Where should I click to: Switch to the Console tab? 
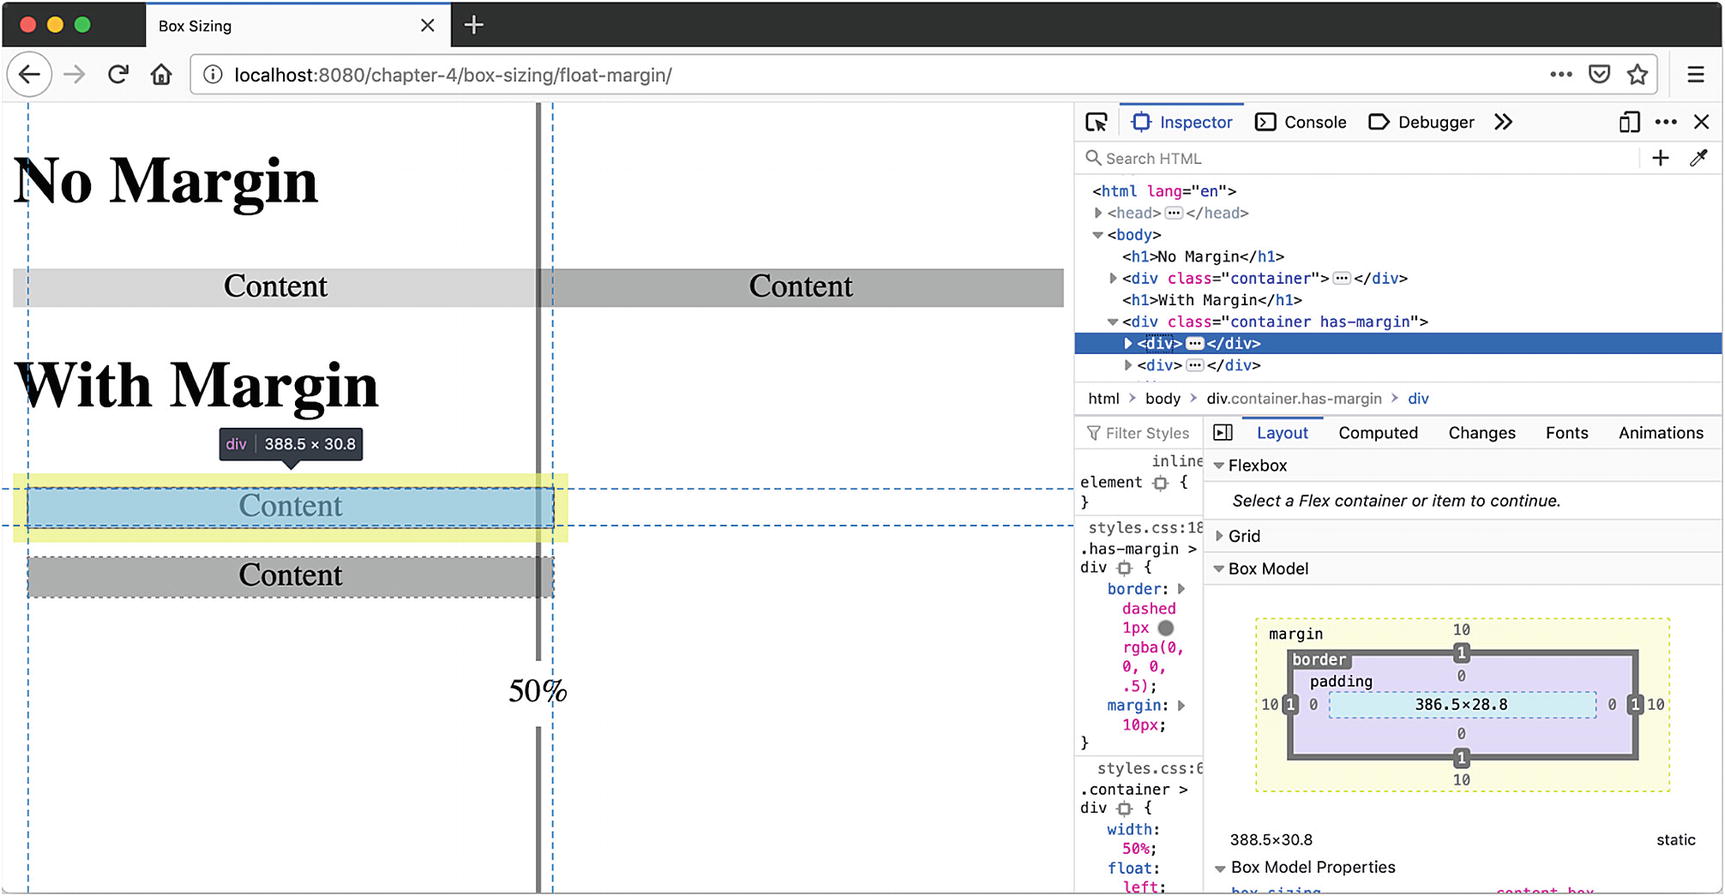[1301, 122]
